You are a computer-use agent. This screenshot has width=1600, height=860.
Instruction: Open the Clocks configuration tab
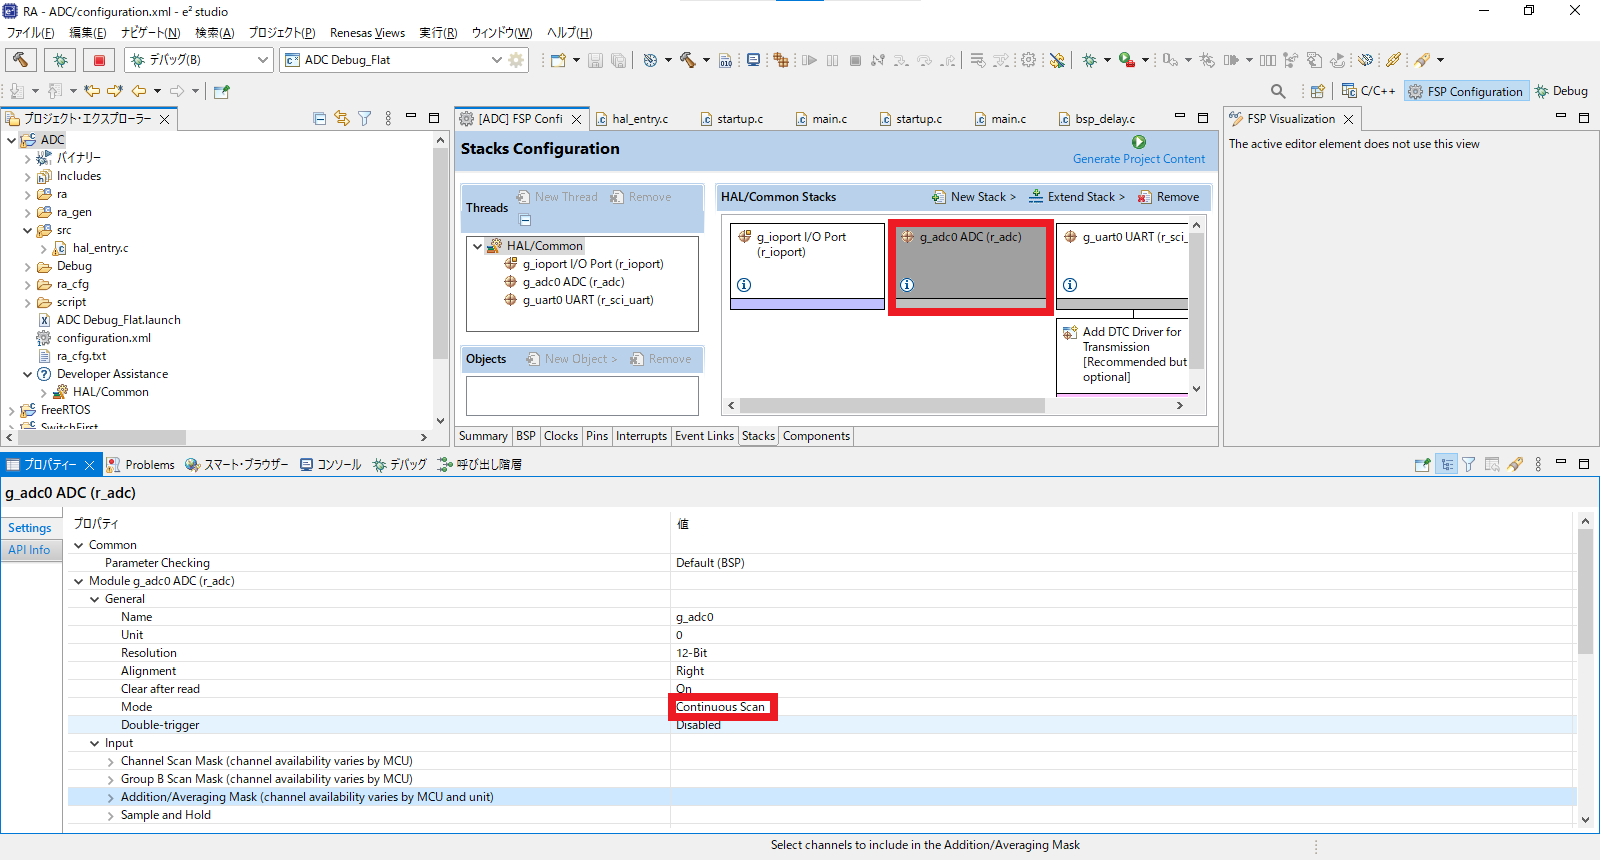click(561, 436)
